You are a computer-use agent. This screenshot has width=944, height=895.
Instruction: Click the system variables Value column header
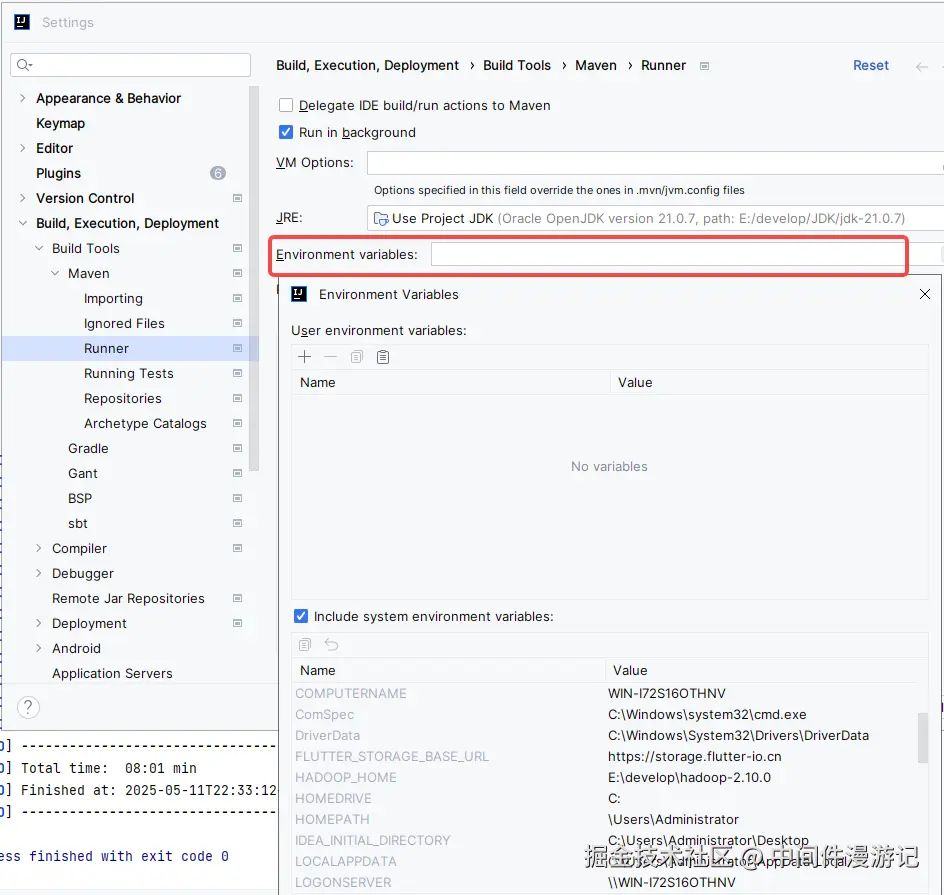click(763, 670)
